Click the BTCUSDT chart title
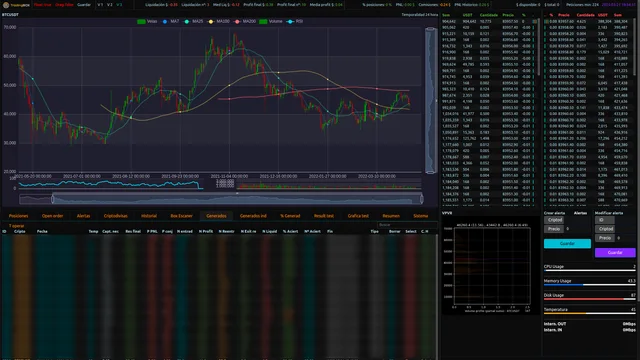 coord(10,15)
